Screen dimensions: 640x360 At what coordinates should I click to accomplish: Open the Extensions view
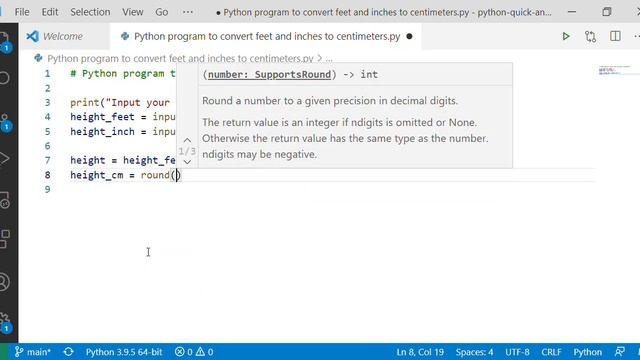coord(5,239)
